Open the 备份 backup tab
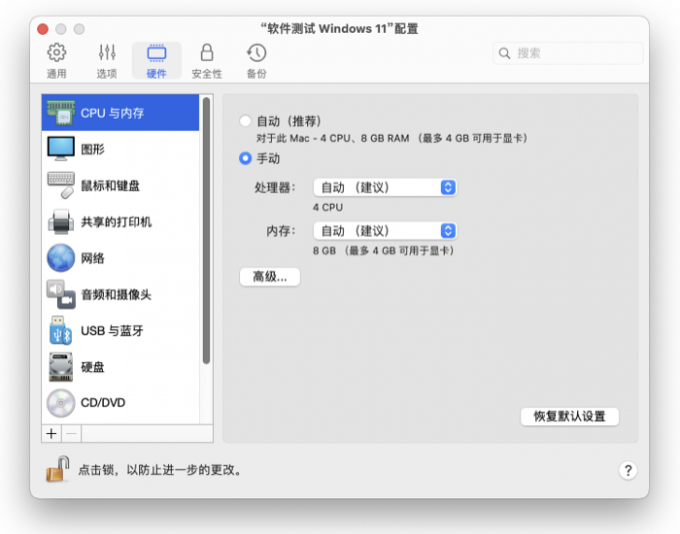680x534 pixels. click(x=257, y=60)
